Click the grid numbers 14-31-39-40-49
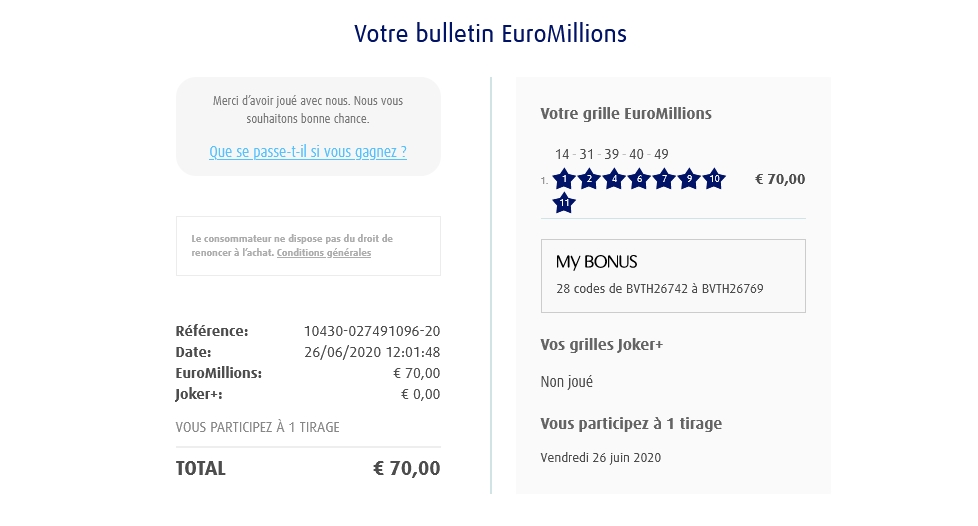This screenshot has height=526, width=978. [x=612, y=154]
